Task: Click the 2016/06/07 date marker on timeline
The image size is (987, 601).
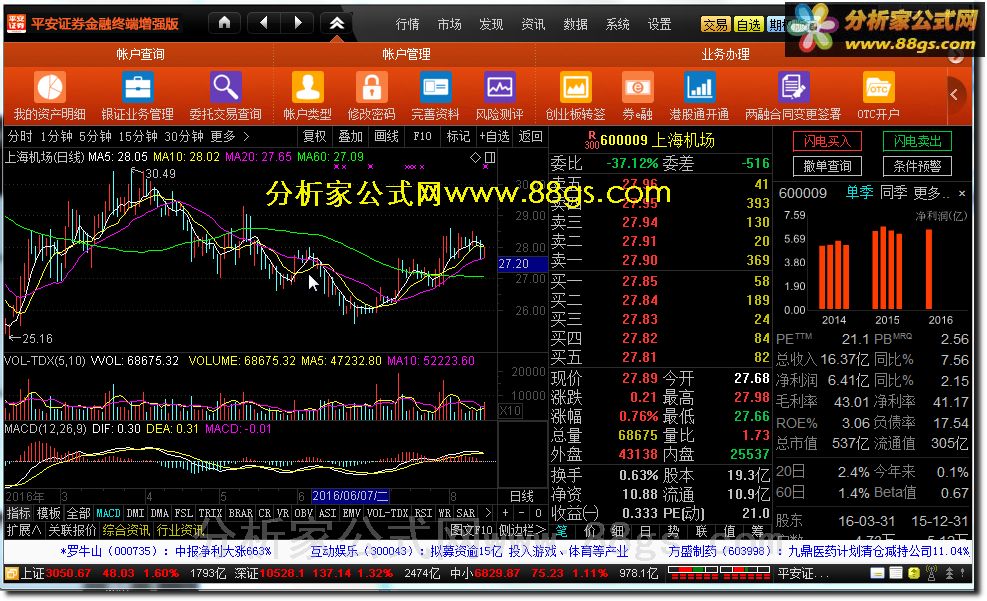Action: 351,496
